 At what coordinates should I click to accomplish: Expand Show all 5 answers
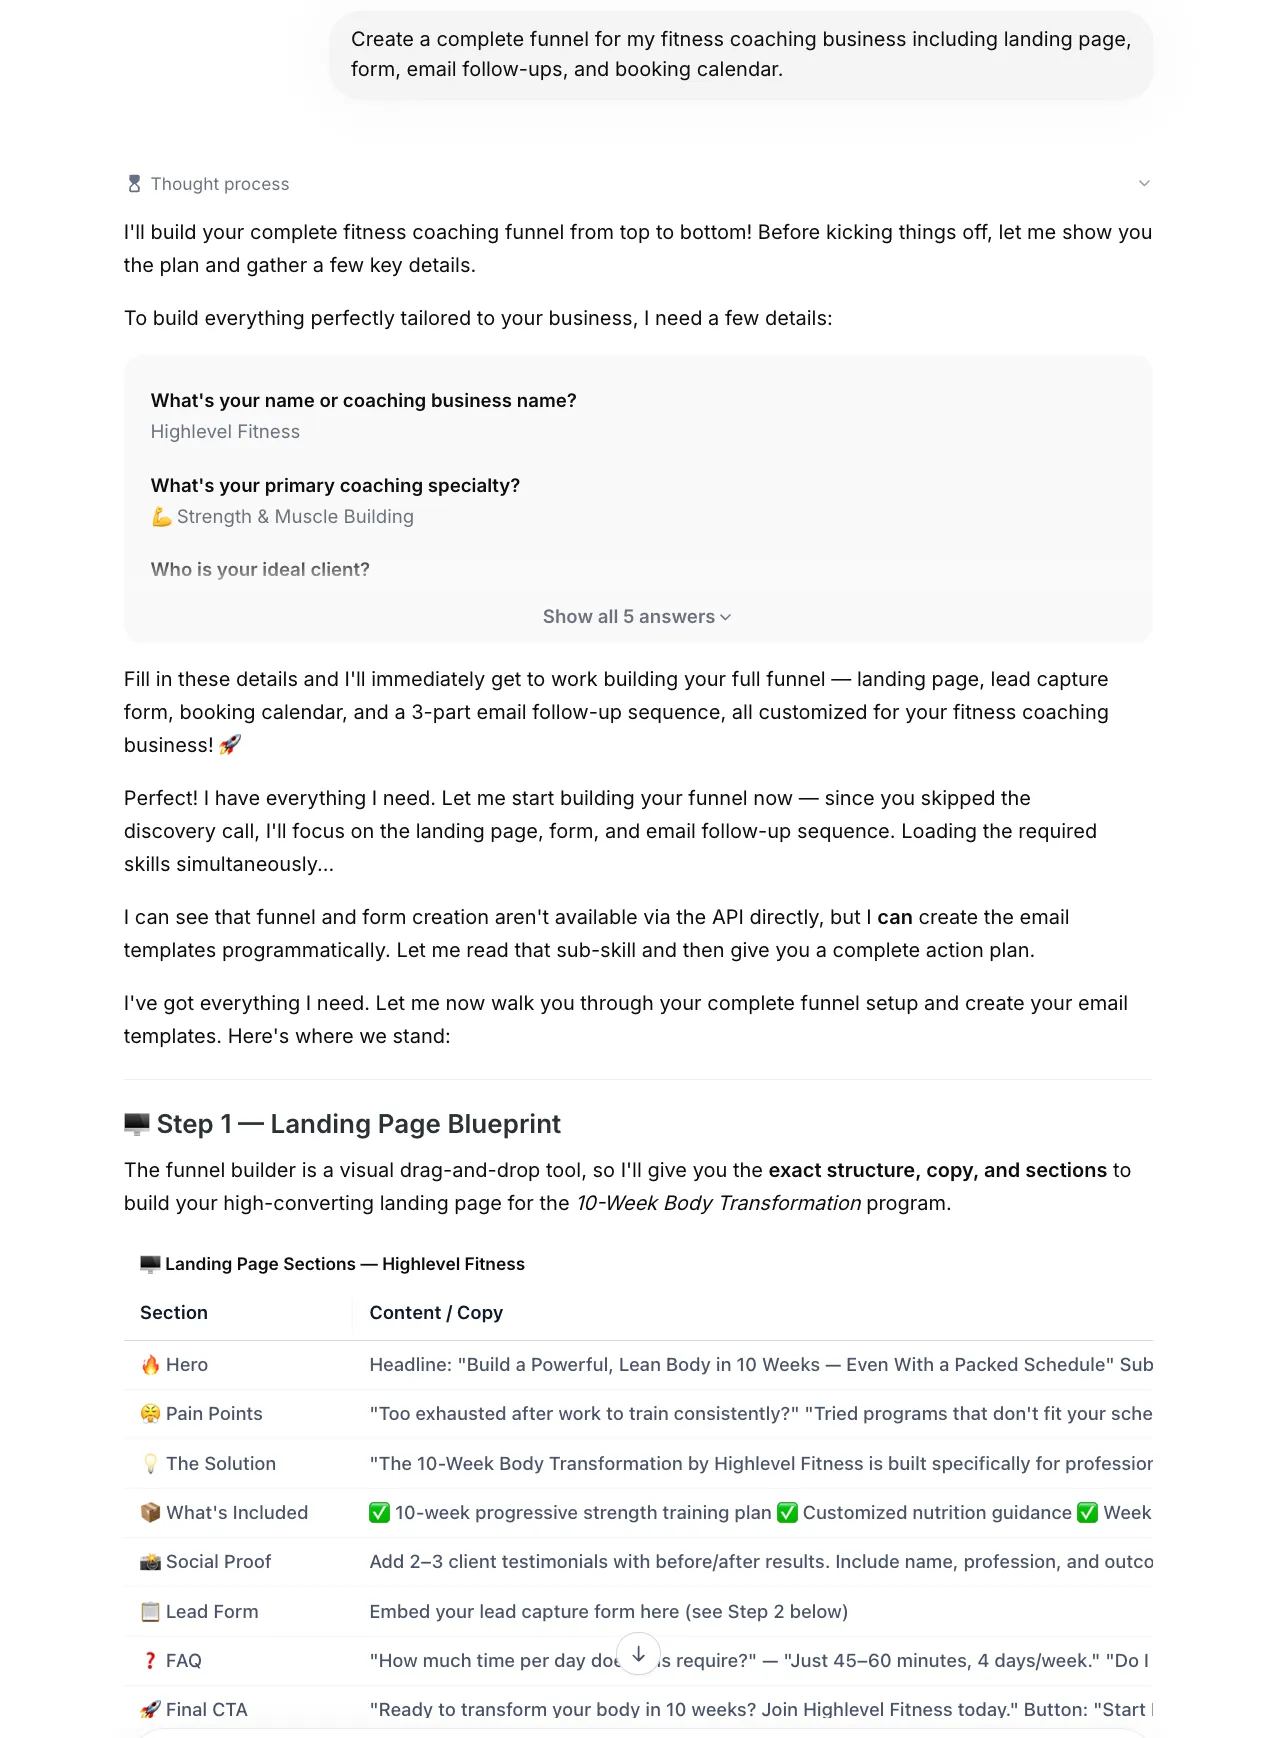pyautogui.click(x=637, y=617)
